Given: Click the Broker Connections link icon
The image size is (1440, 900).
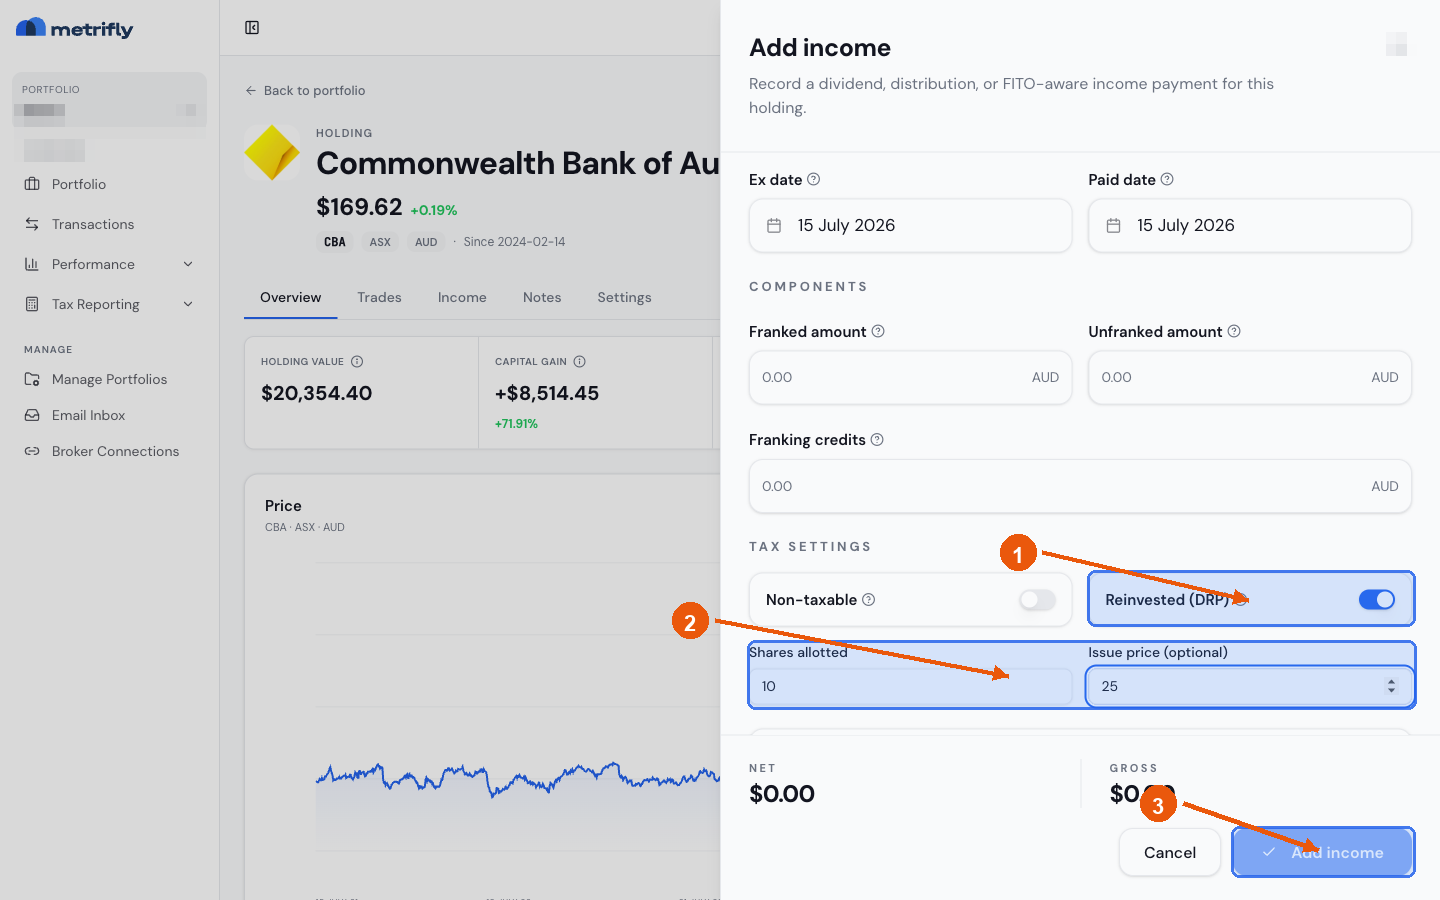Looking at the screenshot, I should (32, 451).
